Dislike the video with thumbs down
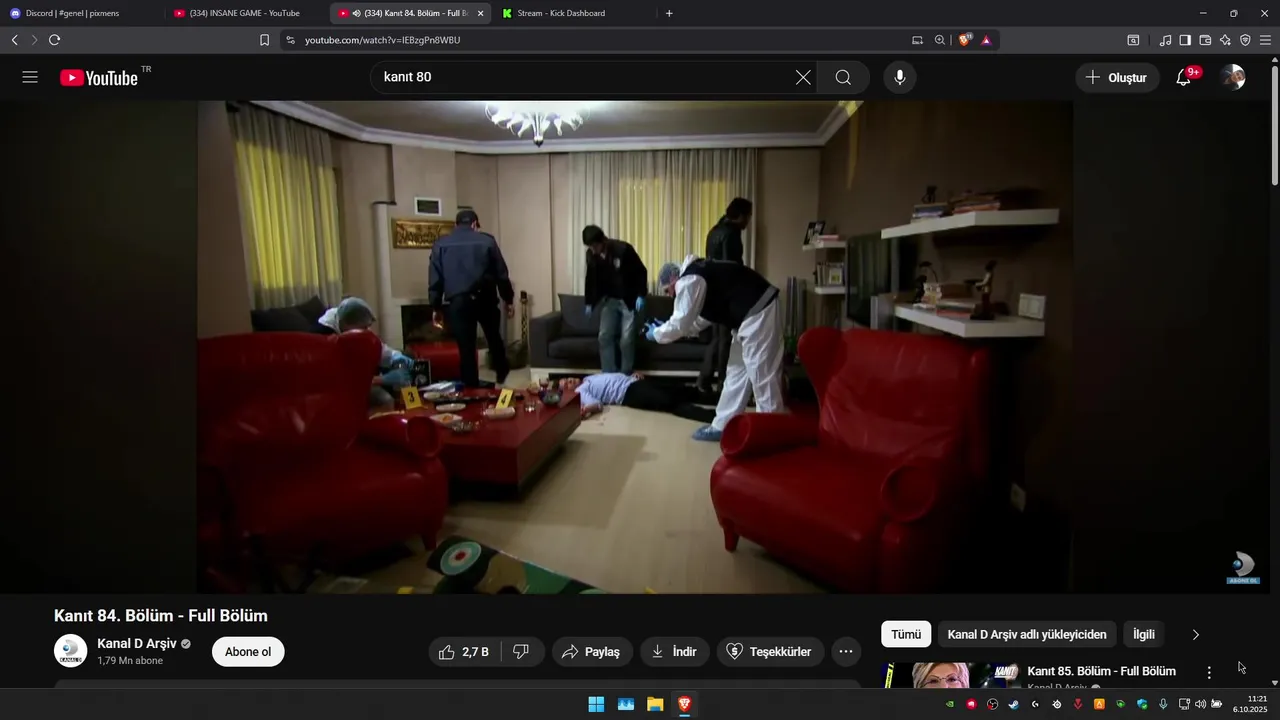1280x720 pixels. pyautogui.click(x=521, y=652)
